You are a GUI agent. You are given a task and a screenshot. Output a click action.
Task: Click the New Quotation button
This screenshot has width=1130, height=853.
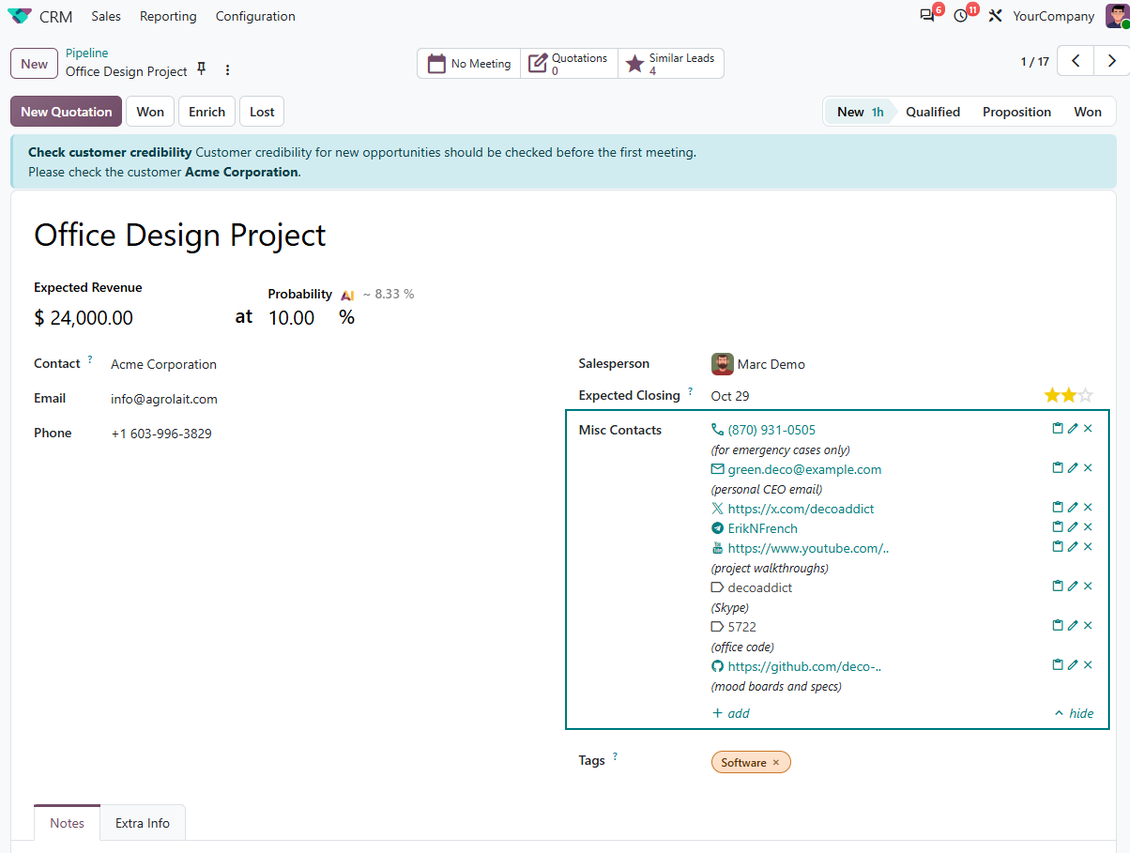point(66,112)
